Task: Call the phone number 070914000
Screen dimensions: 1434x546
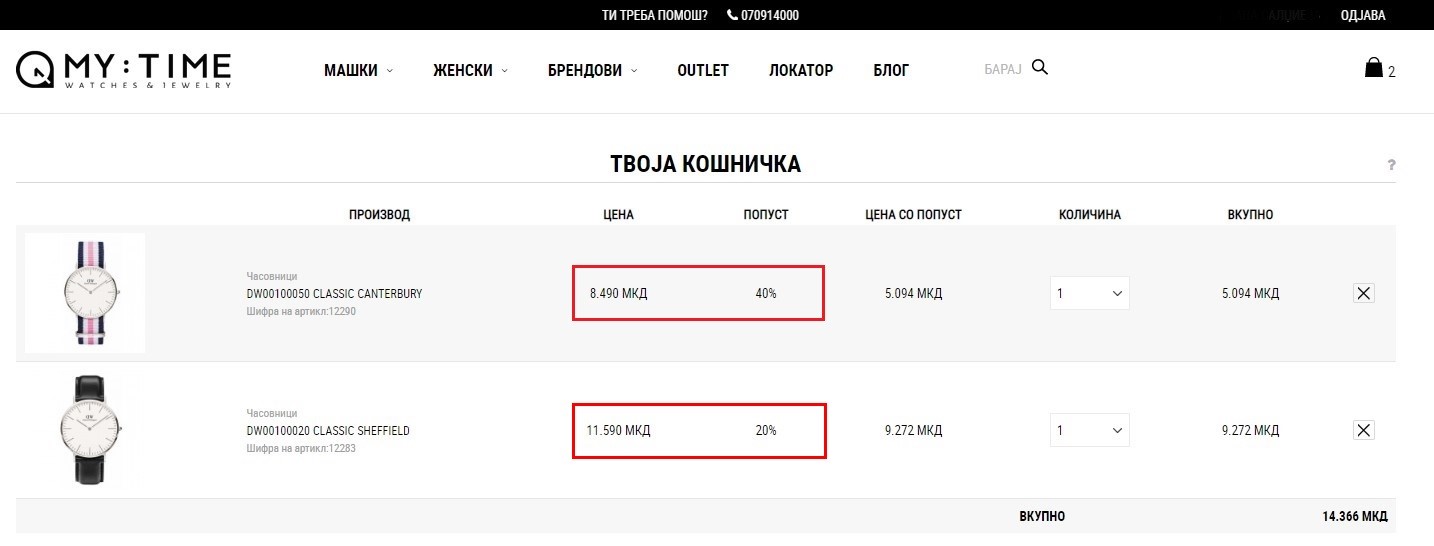Action: click(763, 15)
